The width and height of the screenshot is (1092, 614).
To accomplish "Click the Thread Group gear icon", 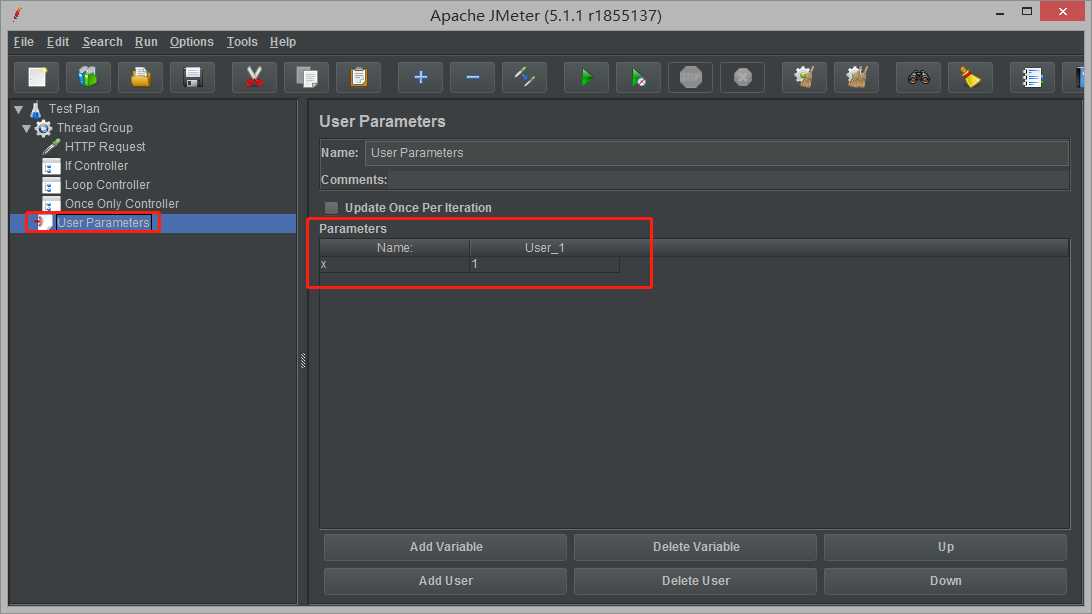I will coord(43,128).
